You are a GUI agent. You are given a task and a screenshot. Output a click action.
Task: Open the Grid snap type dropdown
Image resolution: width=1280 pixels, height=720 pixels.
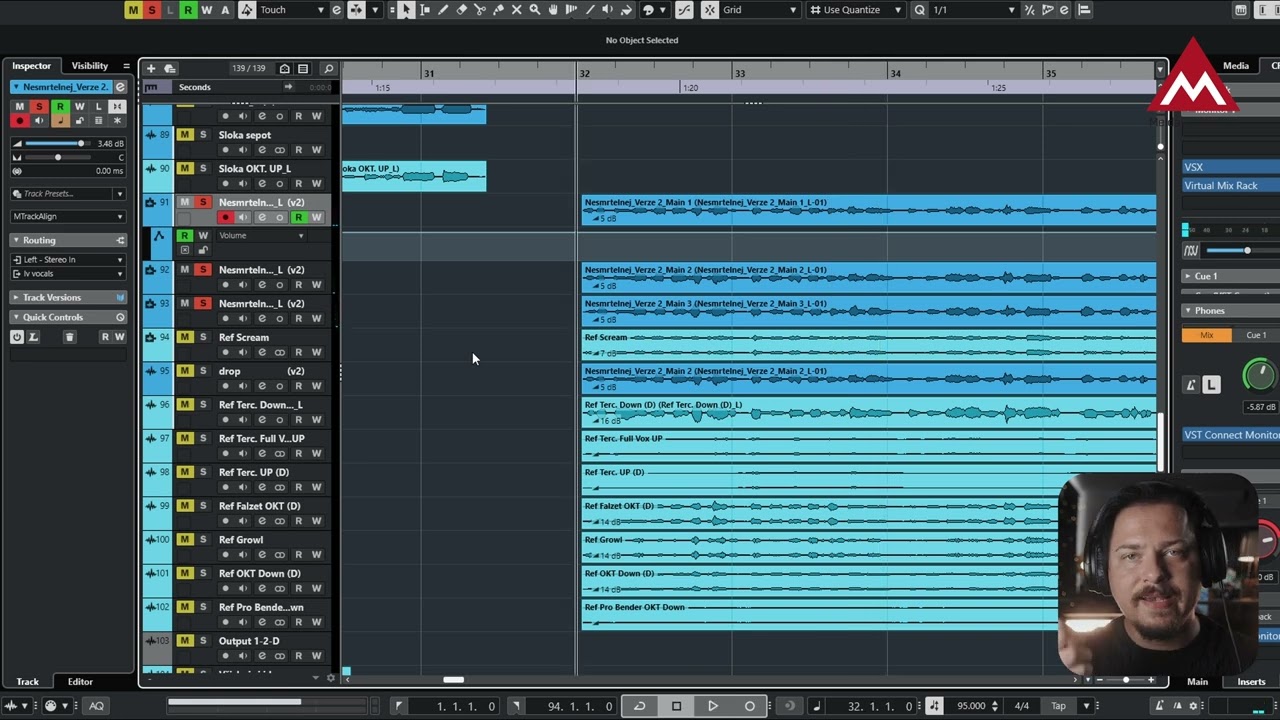(x=760, y=10)
